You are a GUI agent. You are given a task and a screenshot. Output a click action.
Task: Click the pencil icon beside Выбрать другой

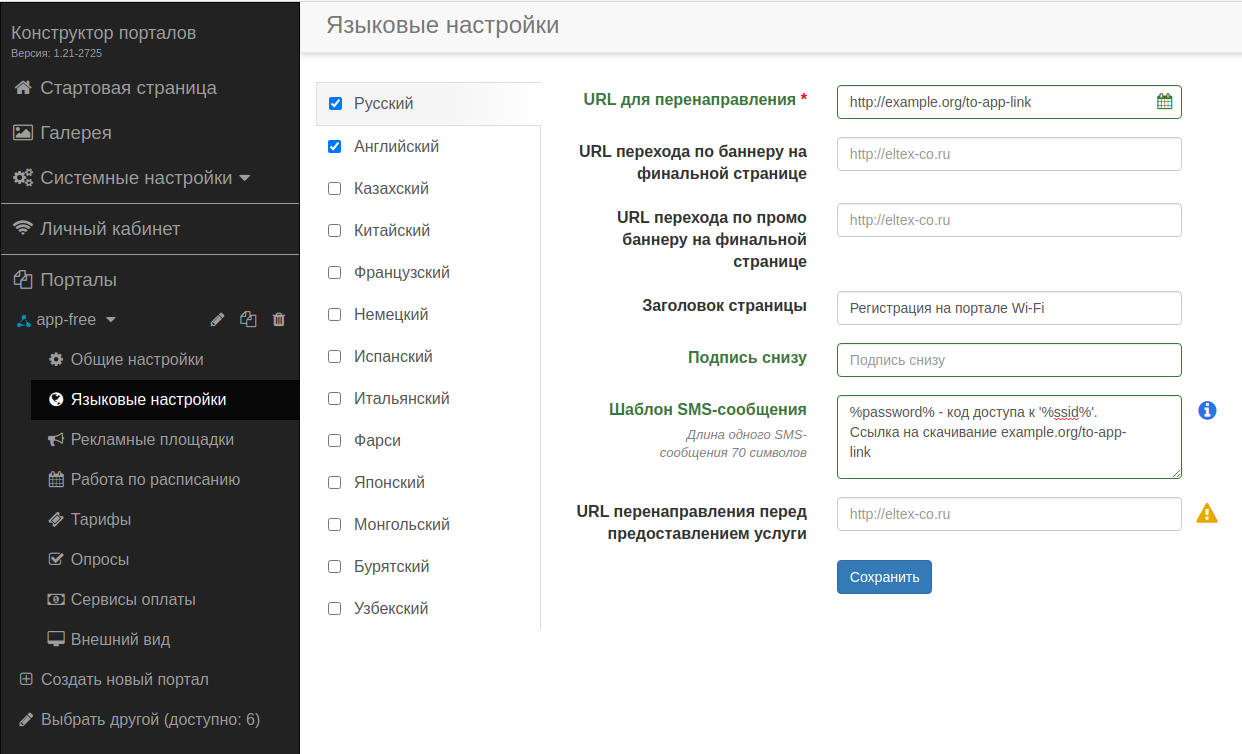tap(26, 720)
